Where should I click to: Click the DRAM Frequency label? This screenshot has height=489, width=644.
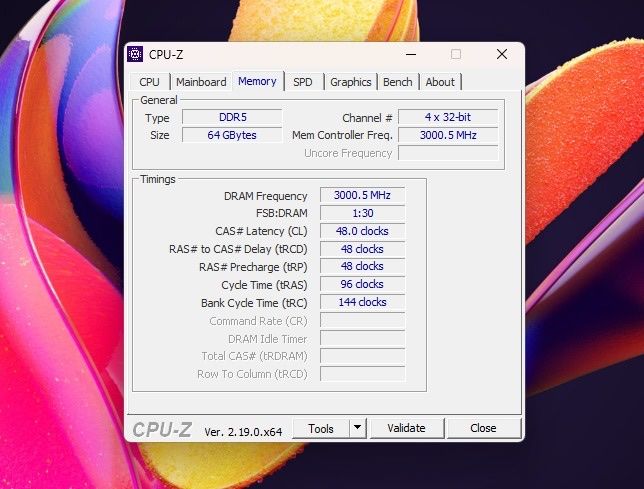[266, 196]
